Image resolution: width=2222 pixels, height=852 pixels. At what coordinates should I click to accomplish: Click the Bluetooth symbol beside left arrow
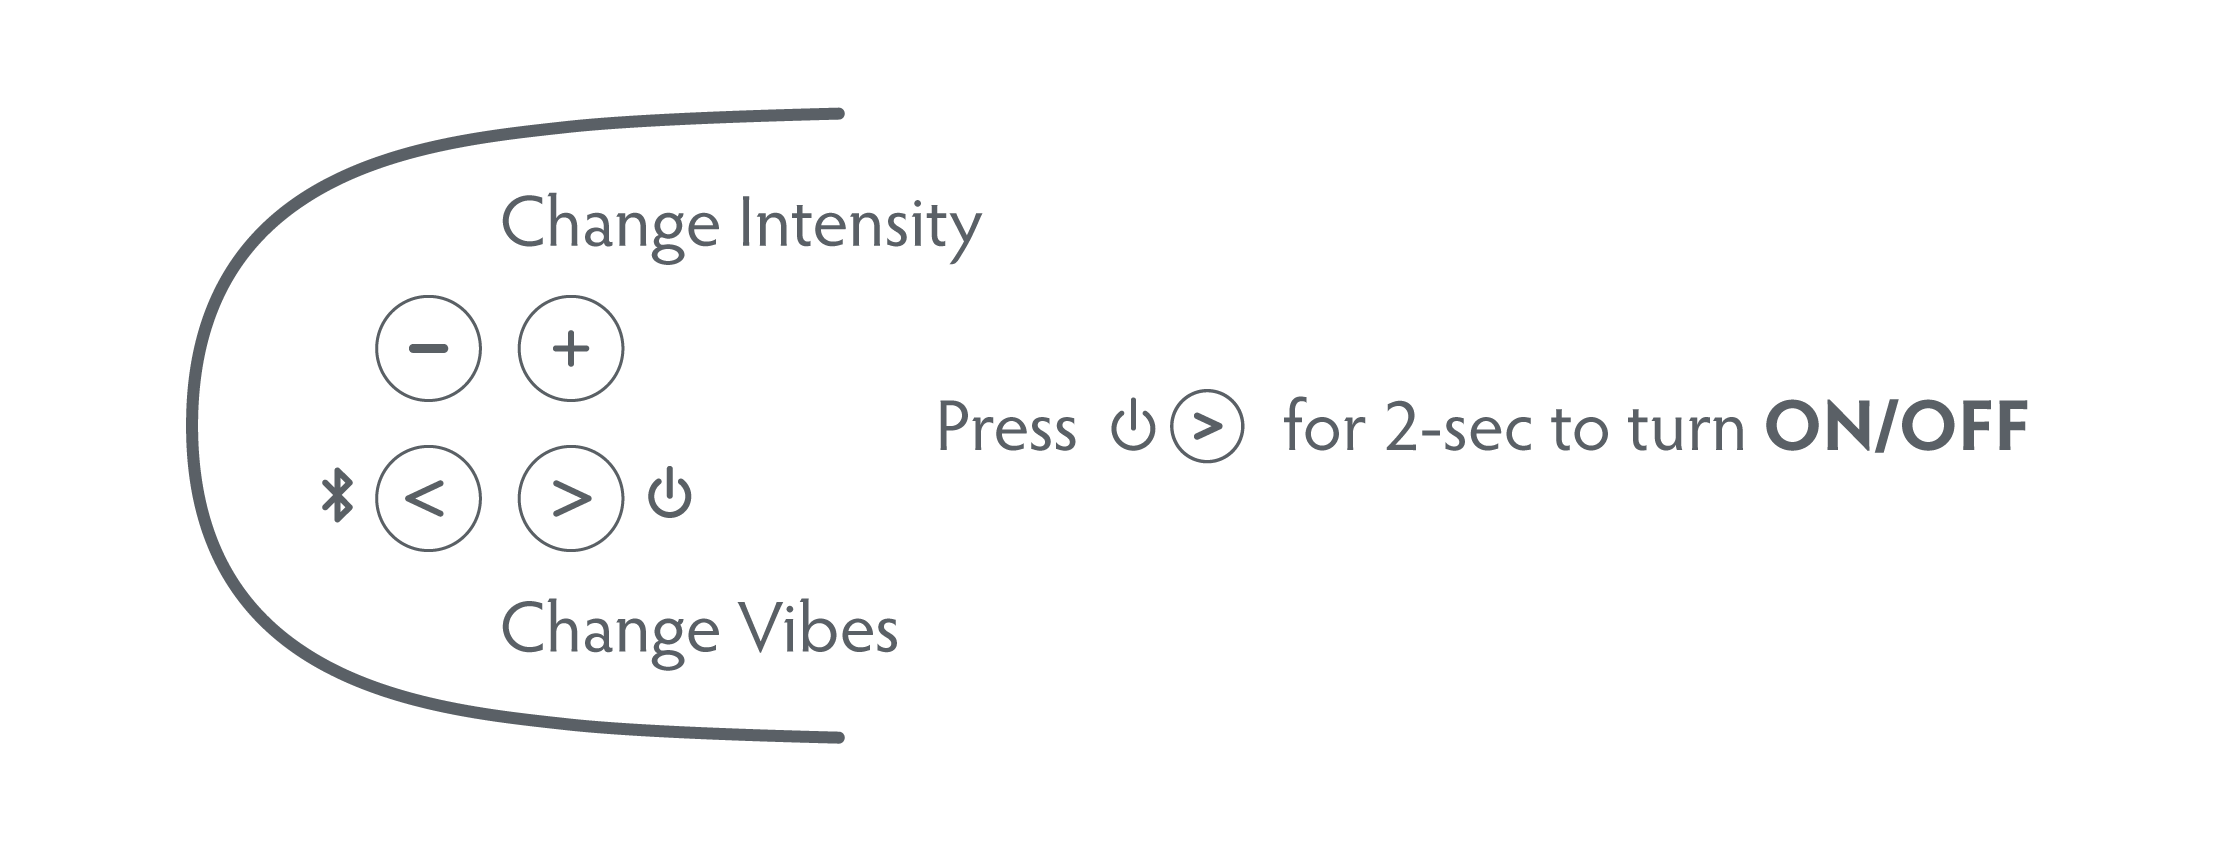tap(337, 495)
